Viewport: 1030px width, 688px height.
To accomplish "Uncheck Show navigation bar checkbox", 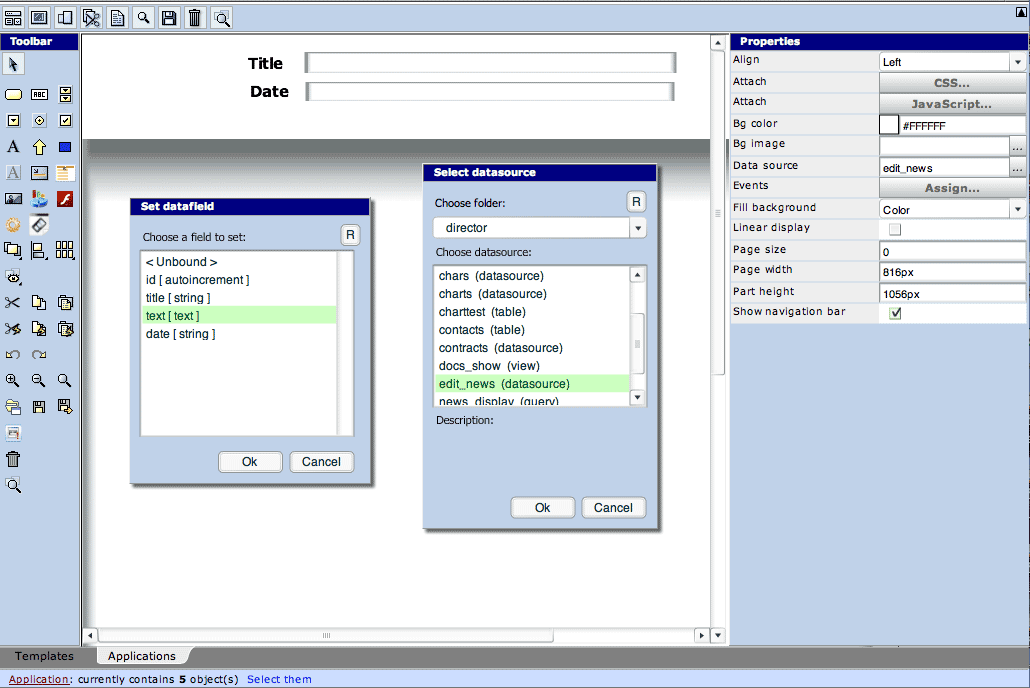I will click(x=895, y=313).
